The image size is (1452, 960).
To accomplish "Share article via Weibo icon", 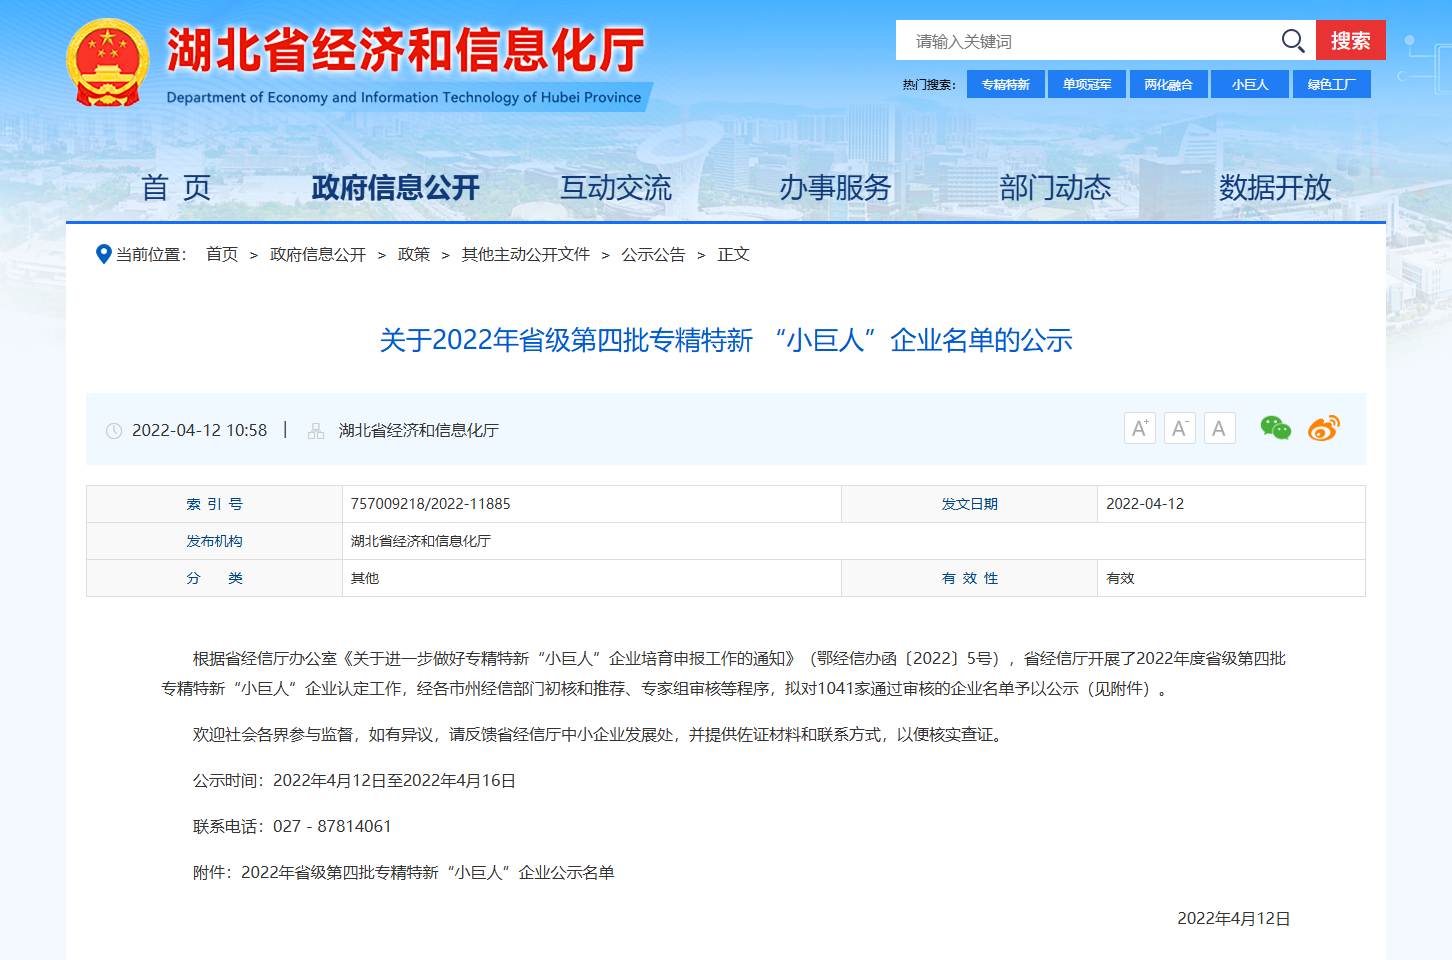I will [1323, 429].
